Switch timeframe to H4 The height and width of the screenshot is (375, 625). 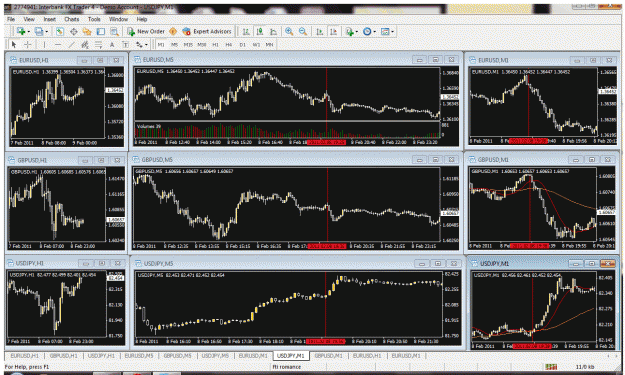click(x=229, y=45)
